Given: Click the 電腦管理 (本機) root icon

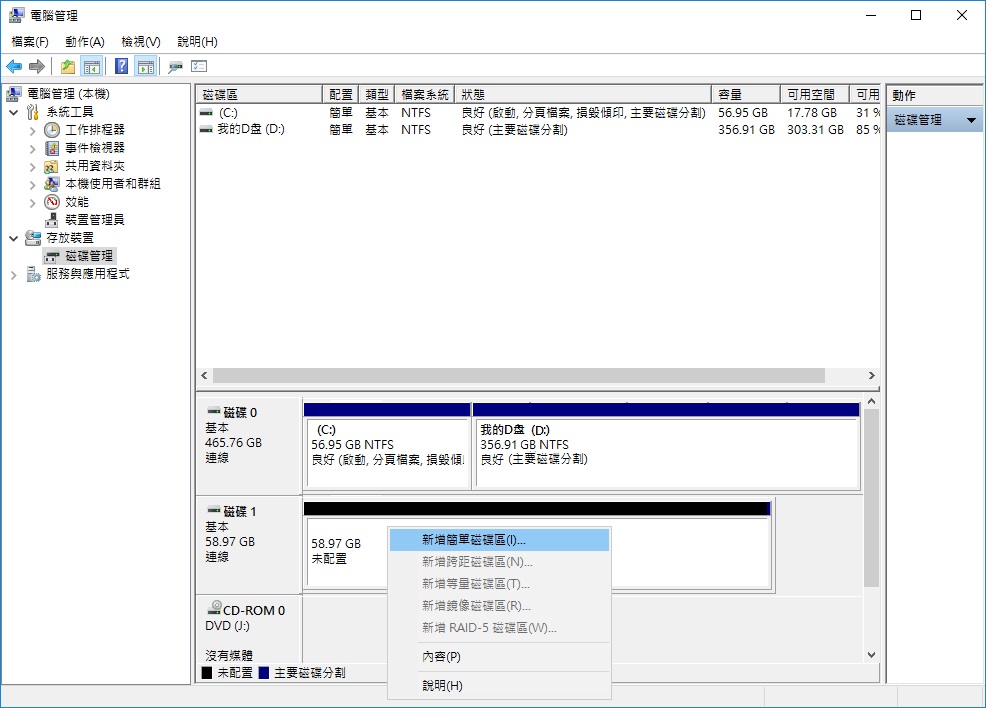Looking at the screenshot, I should click(x=14, y=94).
